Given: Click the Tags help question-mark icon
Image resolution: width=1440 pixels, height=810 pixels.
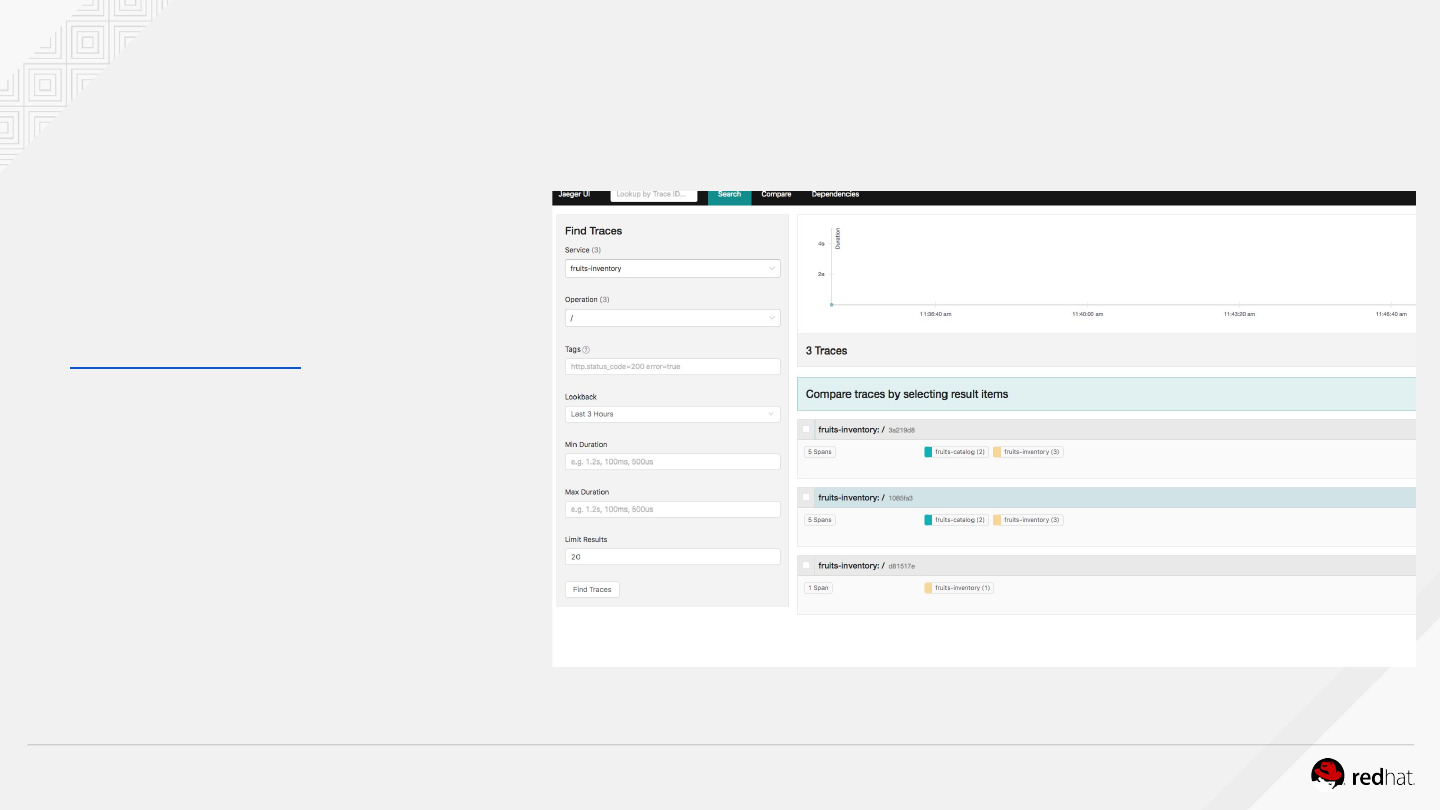Looking at the screenshot, I should (x=586, y=350).
